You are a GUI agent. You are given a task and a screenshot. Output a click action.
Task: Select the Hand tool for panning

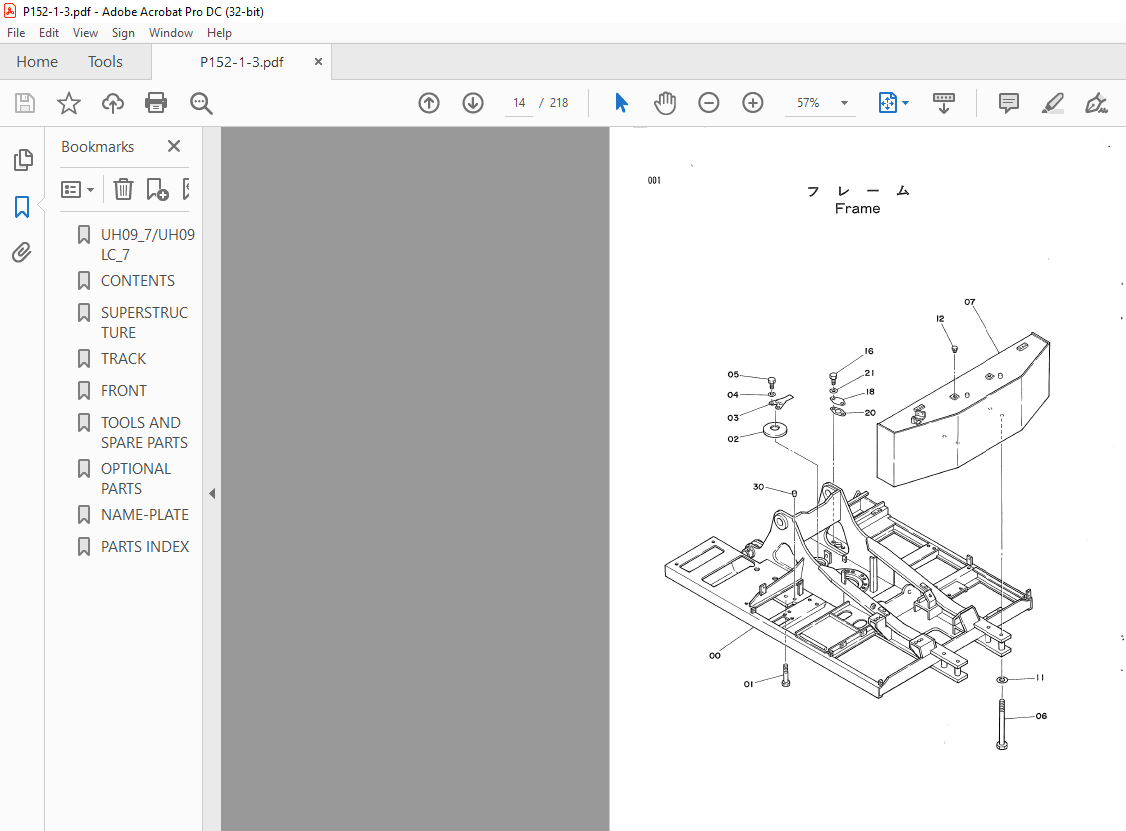tap(665, 102)
